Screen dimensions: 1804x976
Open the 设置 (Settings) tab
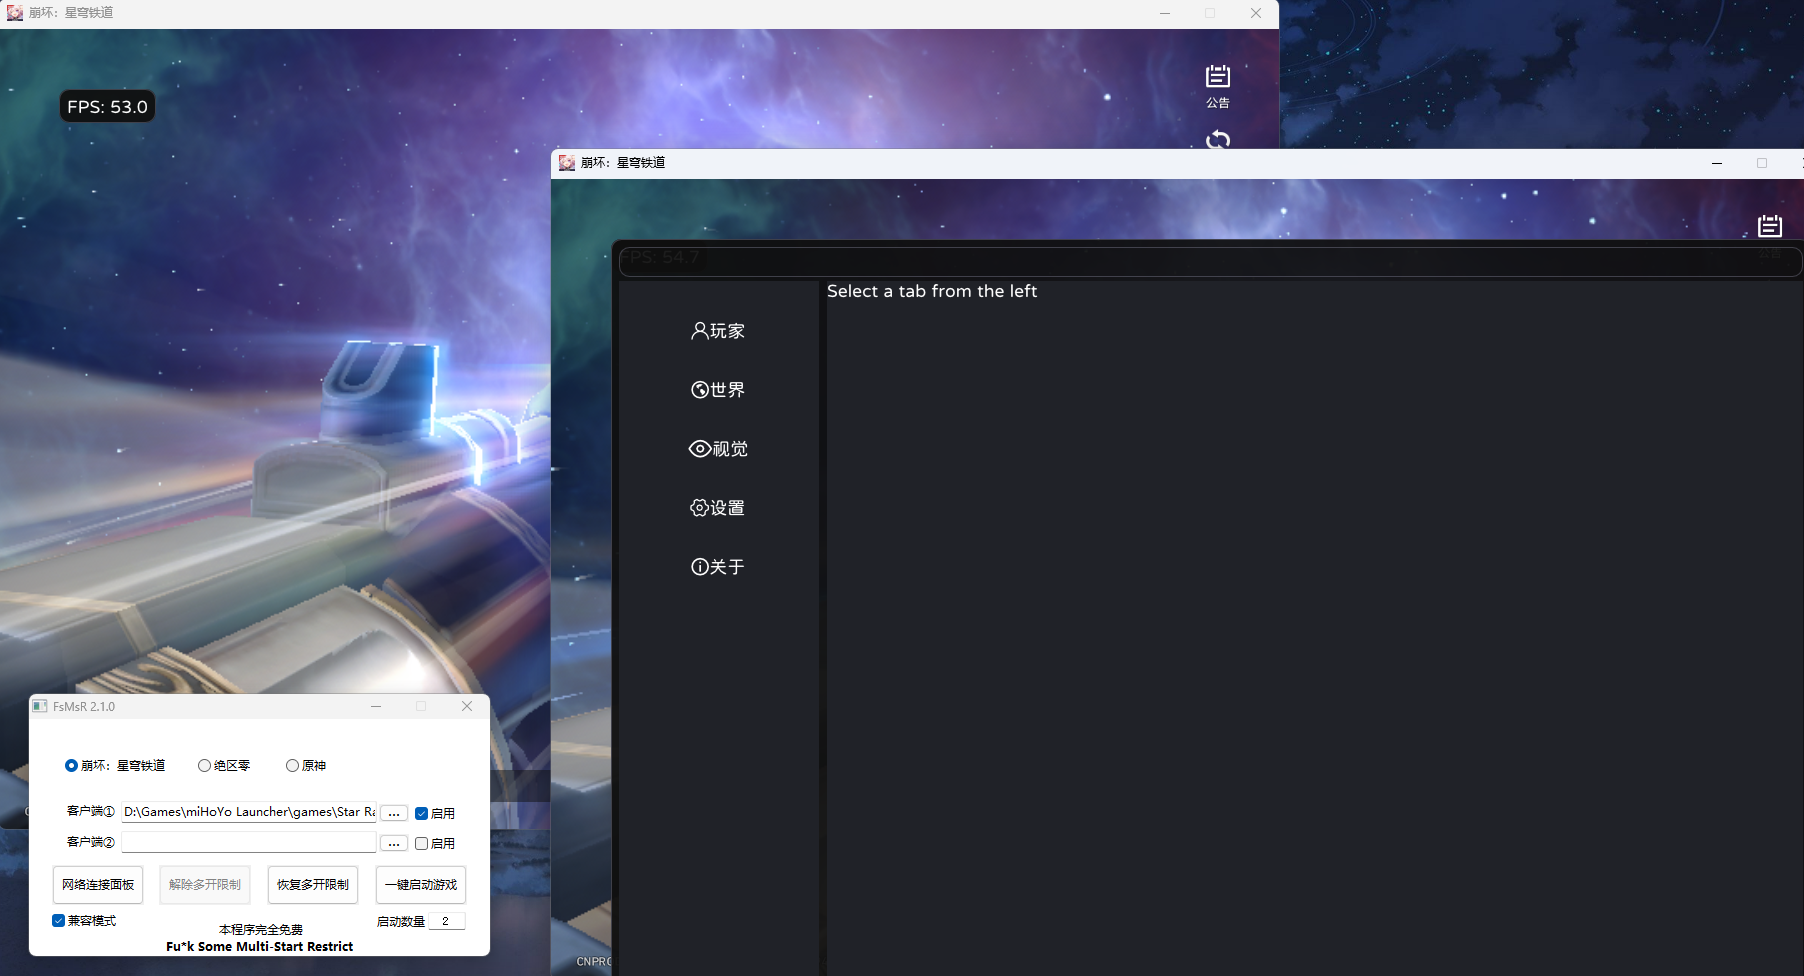(x=718, y=508)
